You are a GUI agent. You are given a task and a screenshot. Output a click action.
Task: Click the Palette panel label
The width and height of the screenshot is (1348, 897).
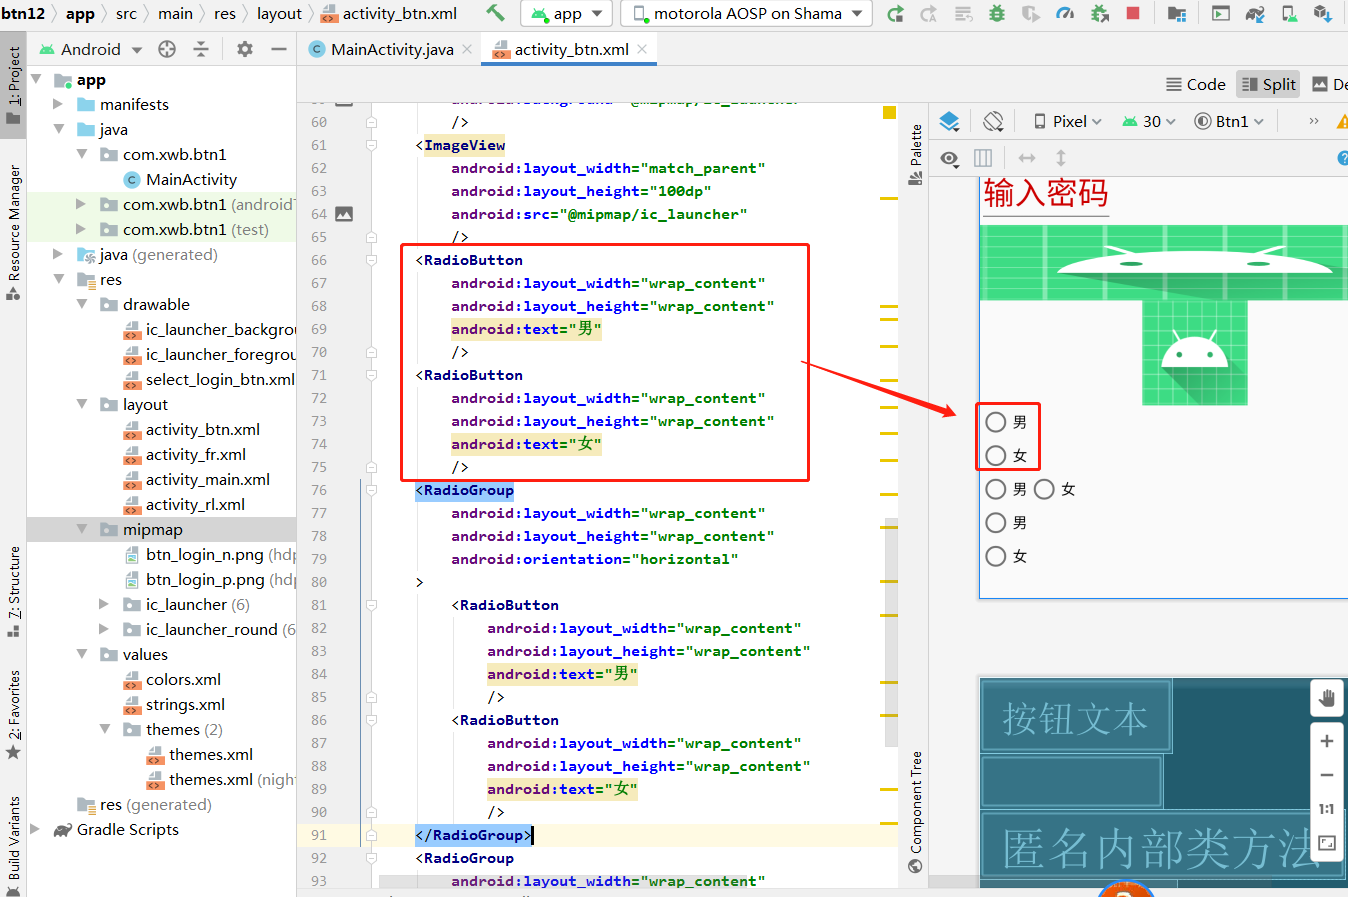pyautogui.click(x=917, y=145)
